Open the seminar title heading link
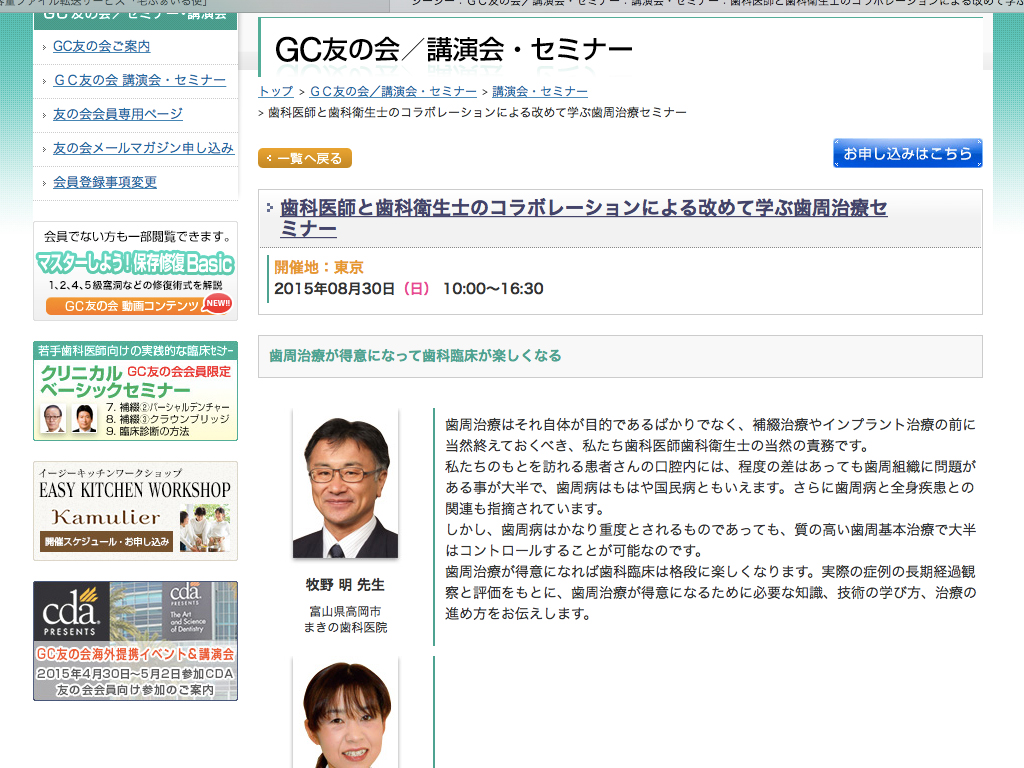1024x768 pixels. (583, 218)
